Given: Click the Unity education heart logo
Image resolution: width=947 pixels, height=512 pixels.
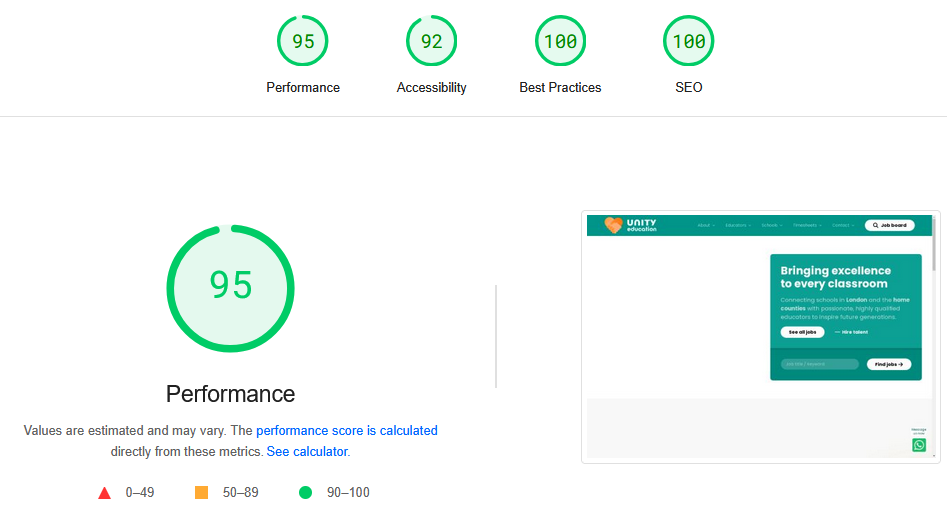Looking at the screenshot, I should (x=613, y=226).
